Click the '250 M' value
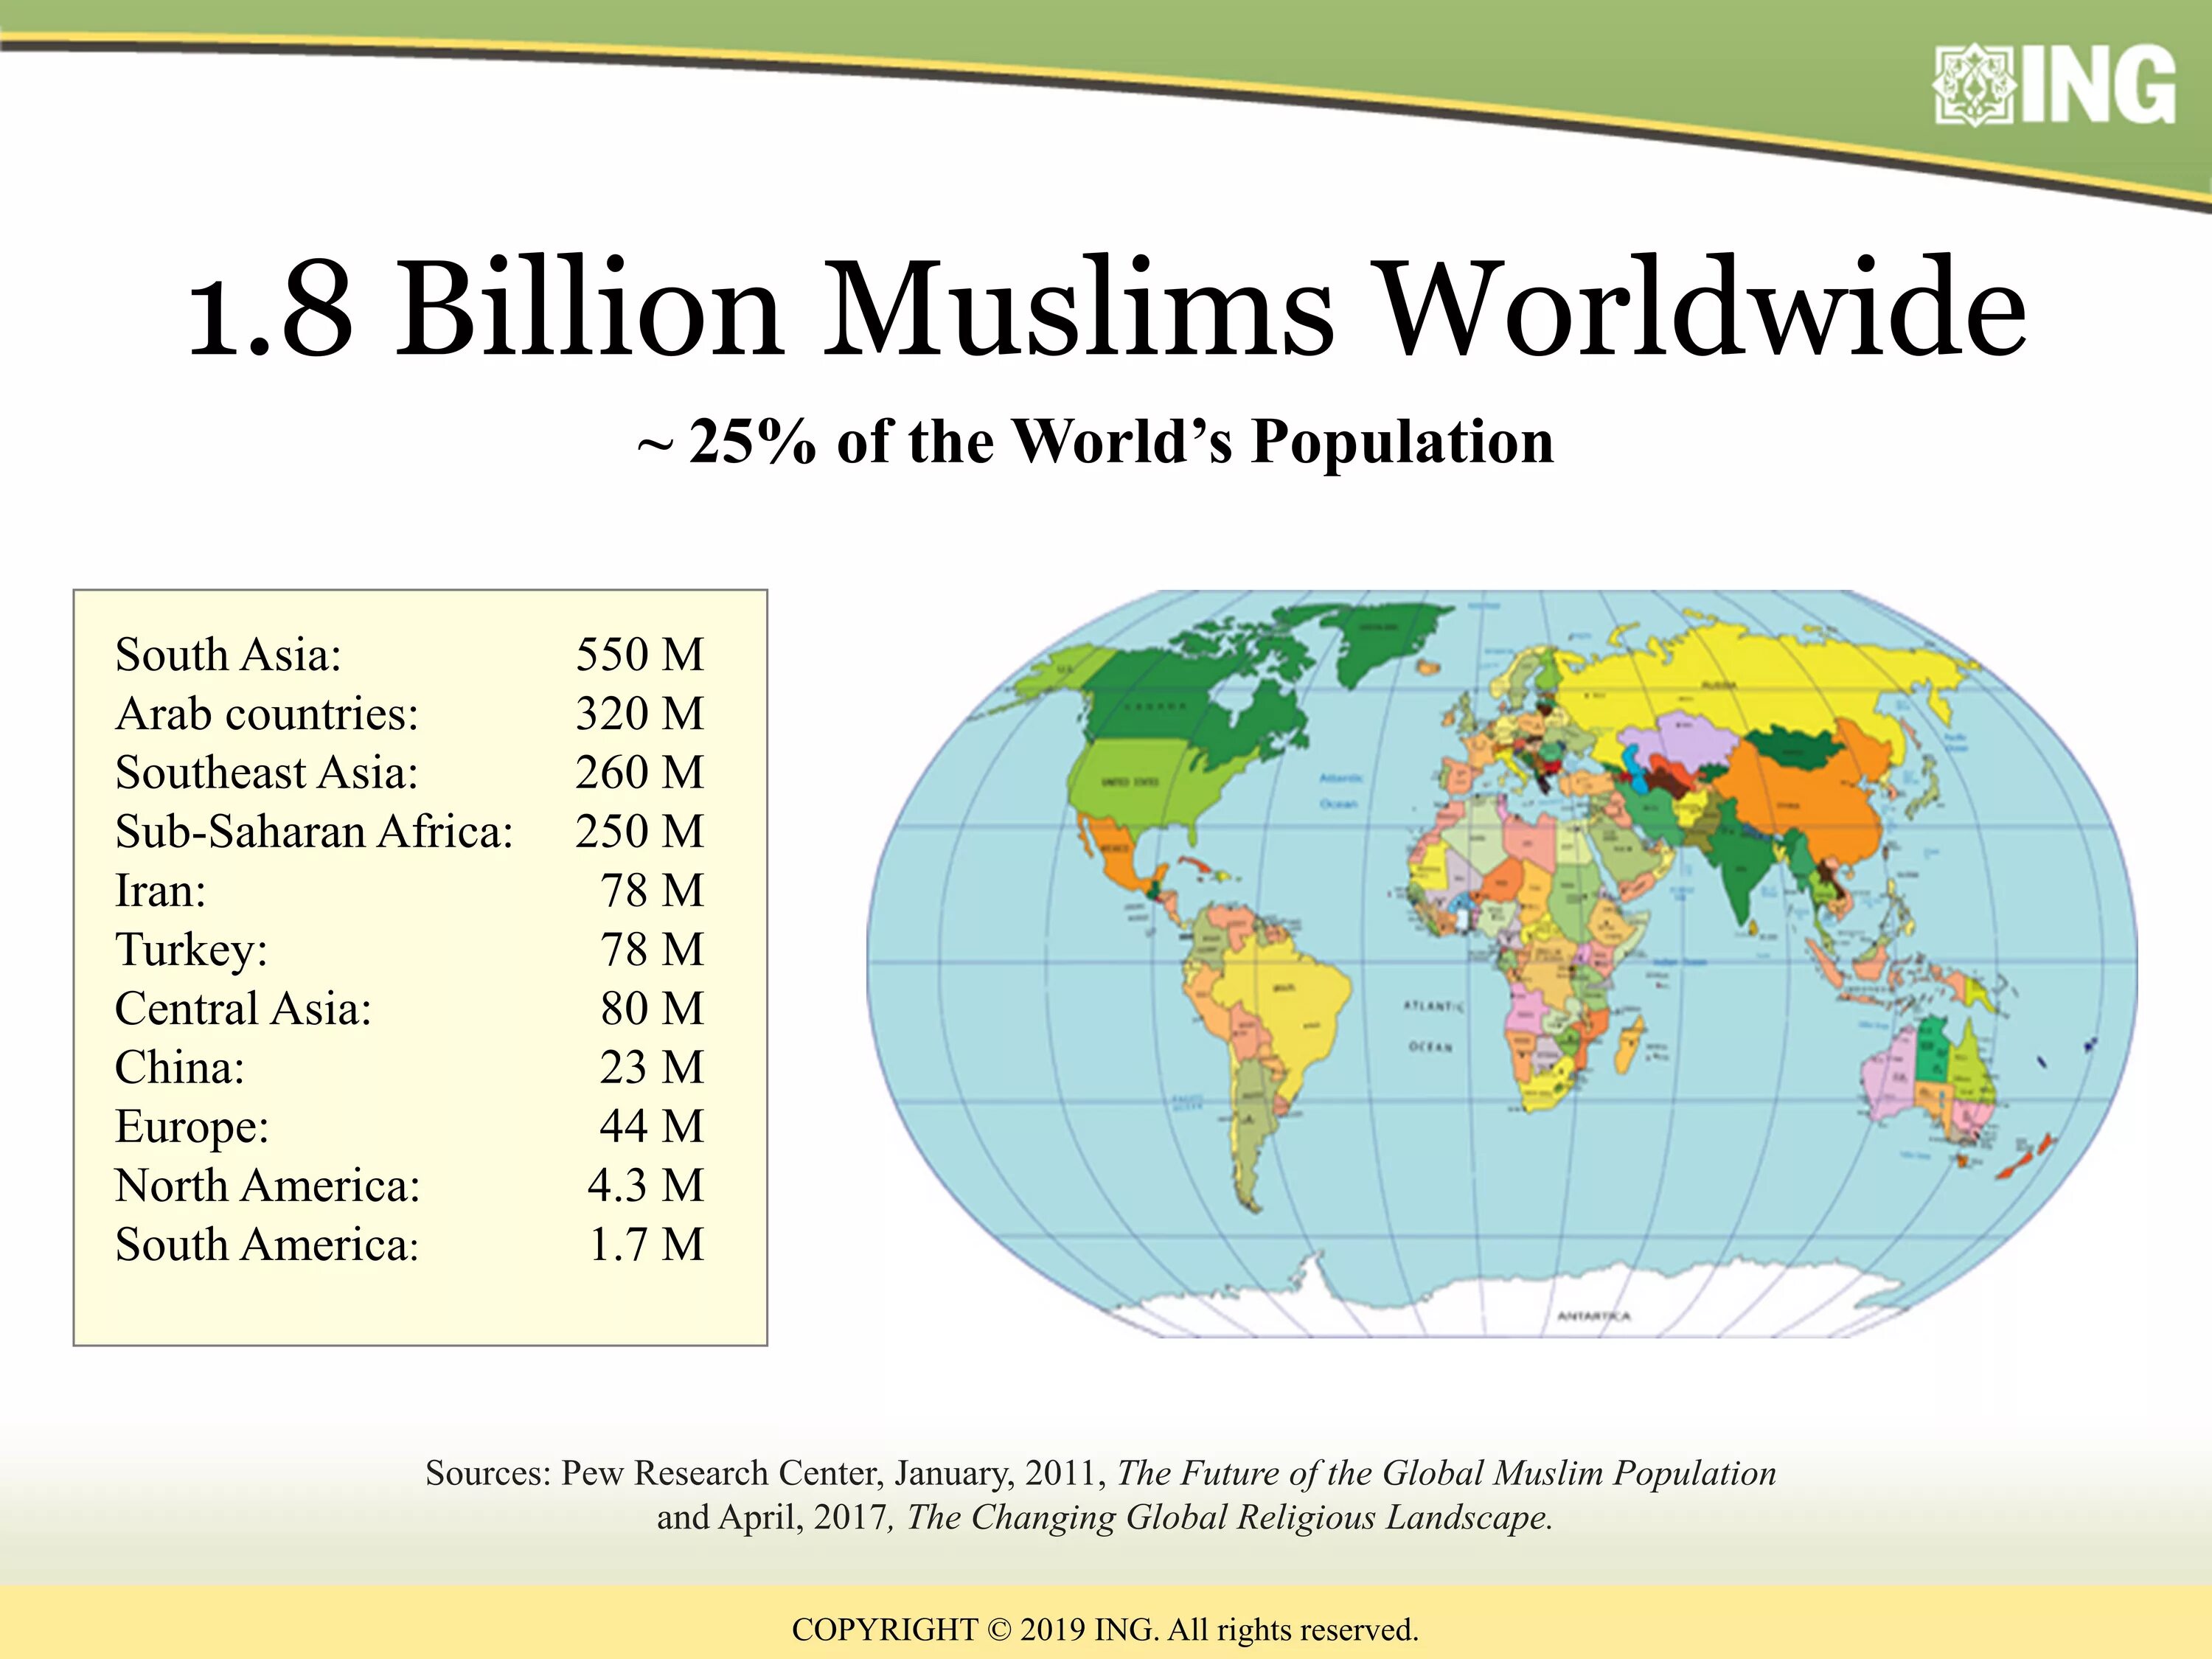 click(x=639, y=832)
